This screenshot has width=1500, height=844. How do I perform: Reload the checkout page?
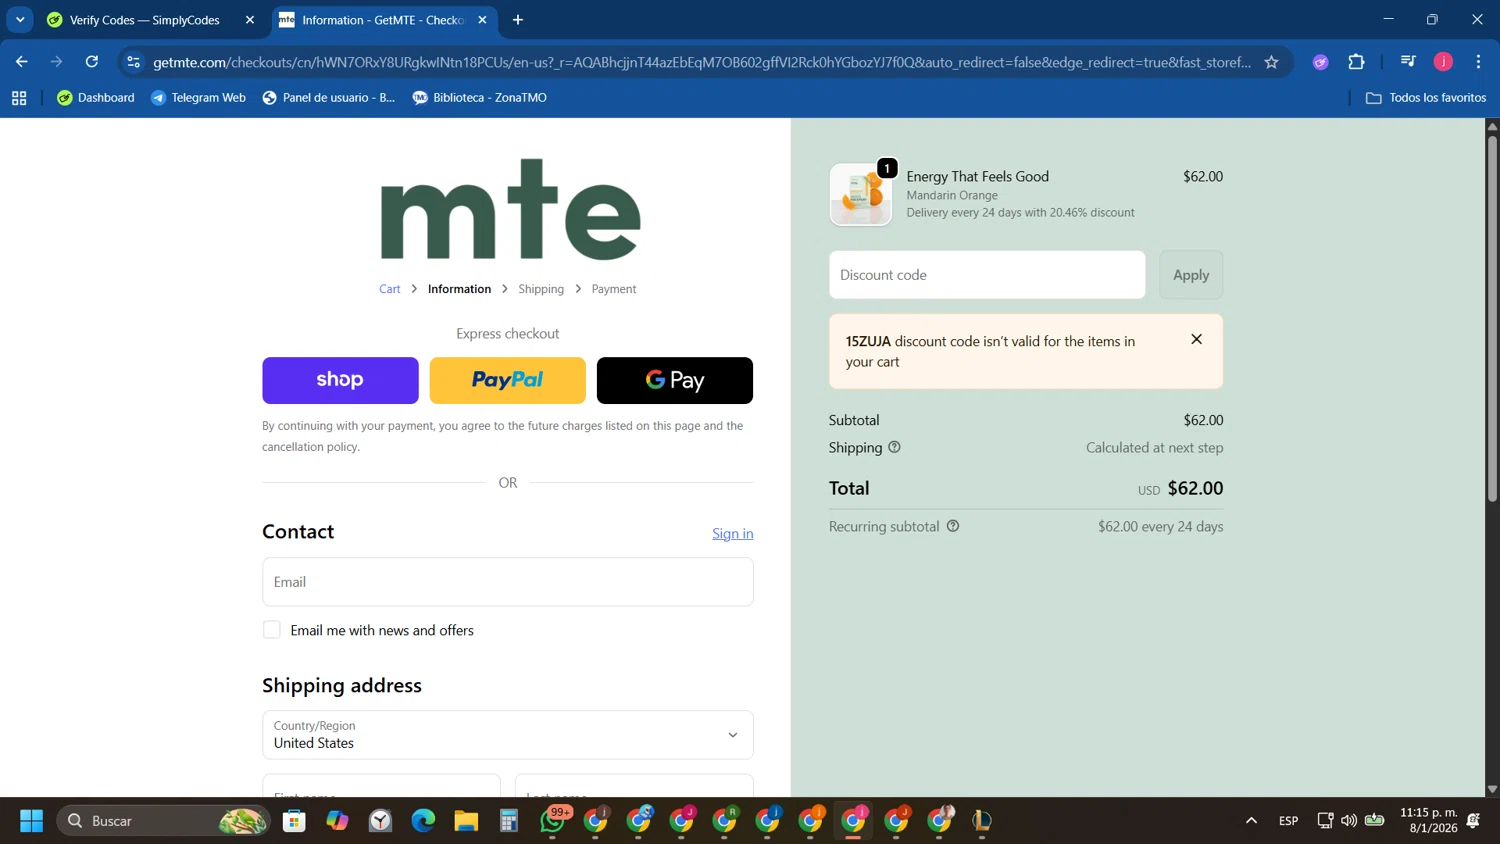tap(92, 62)
